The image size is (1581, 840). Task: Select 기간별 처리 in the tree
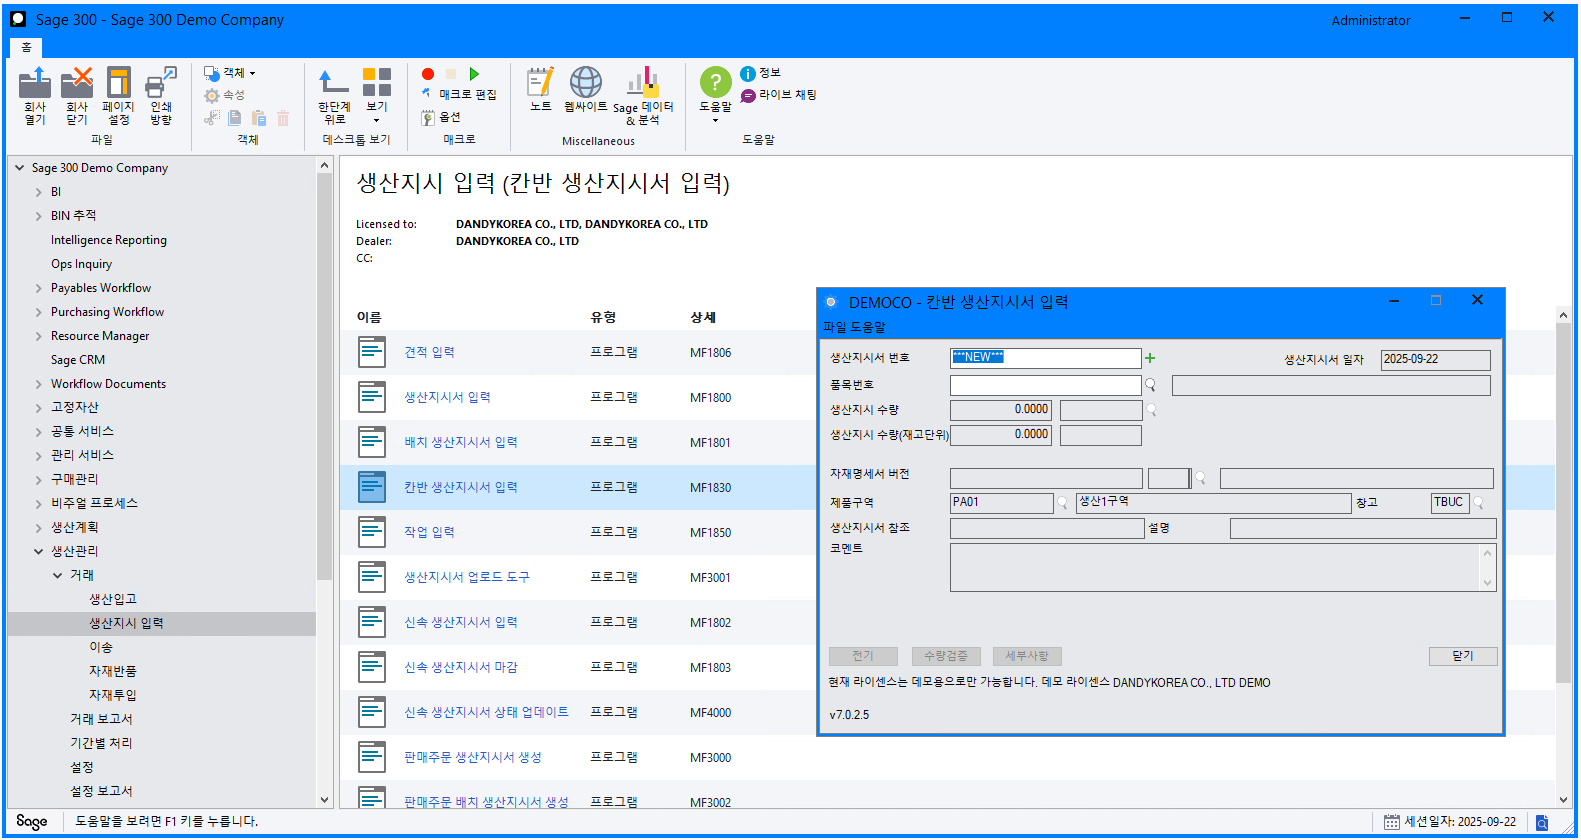[101, 743]
